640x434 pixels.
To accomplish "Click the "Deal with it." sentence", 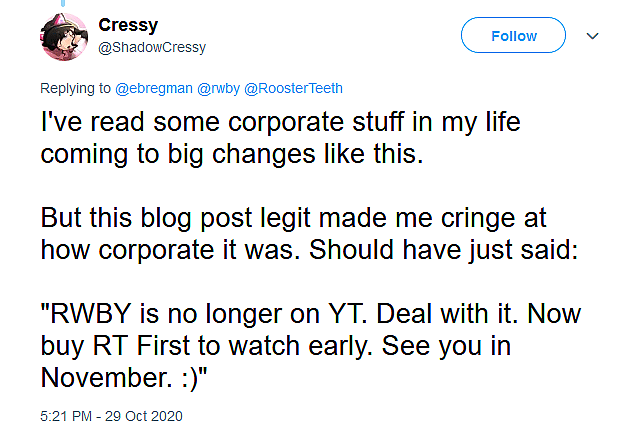I will click(443, 312).
